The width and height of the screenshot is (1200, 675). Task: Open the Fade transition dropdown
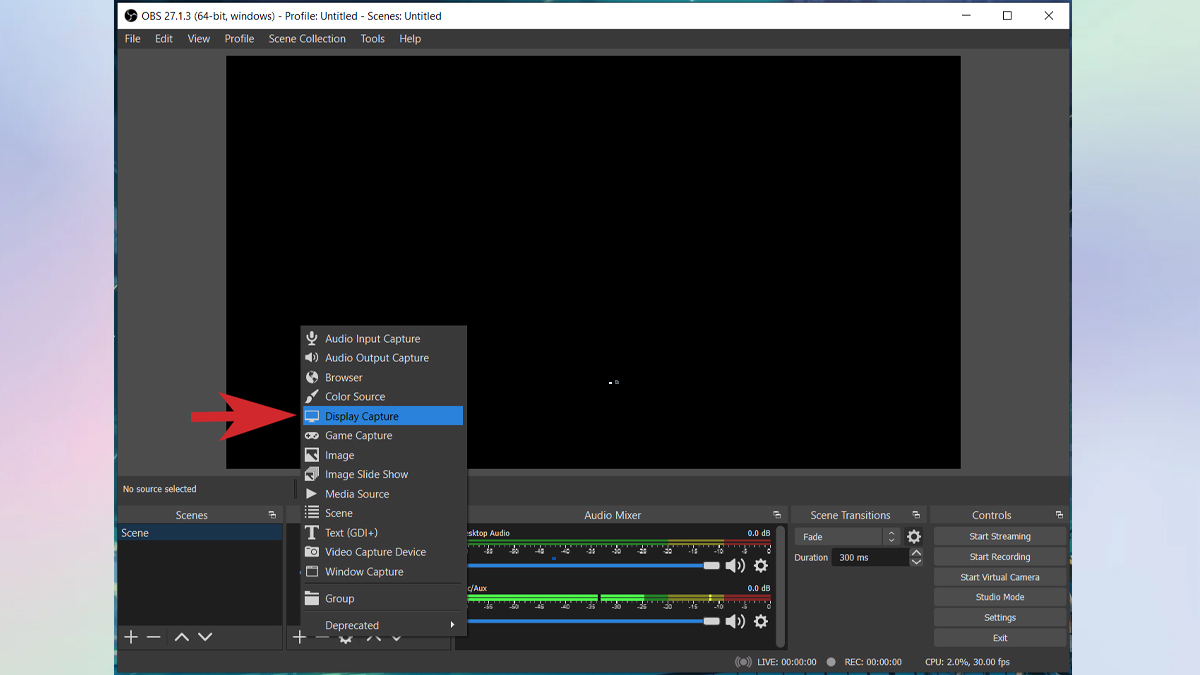[847, 537]
